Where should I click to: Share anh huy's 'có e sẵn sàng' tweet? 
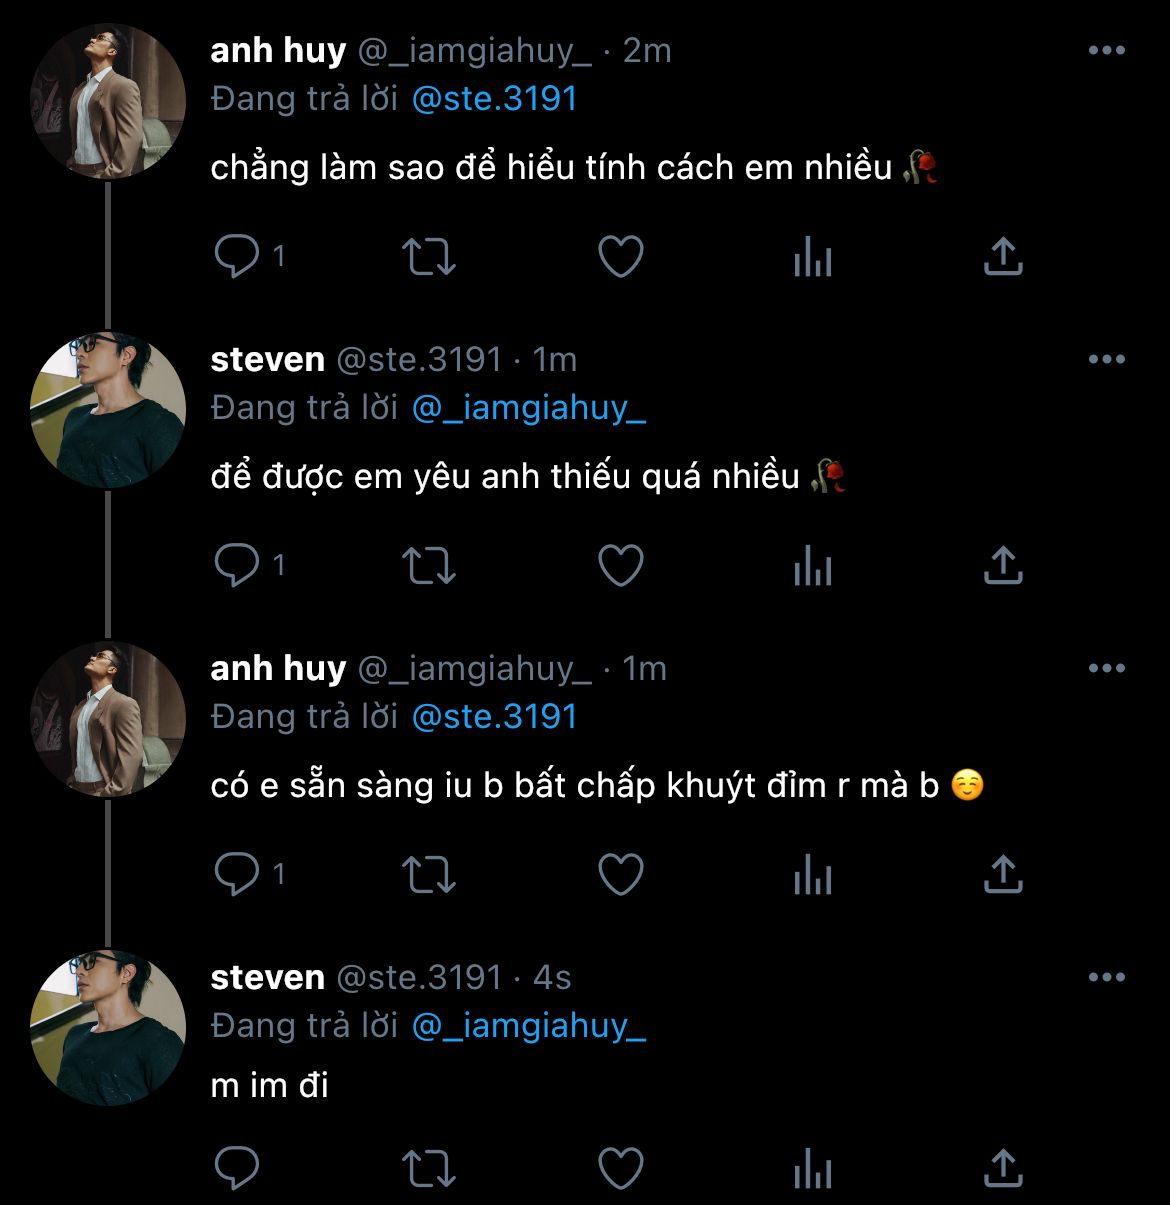pyautogui.click(x=1003, y=875)
